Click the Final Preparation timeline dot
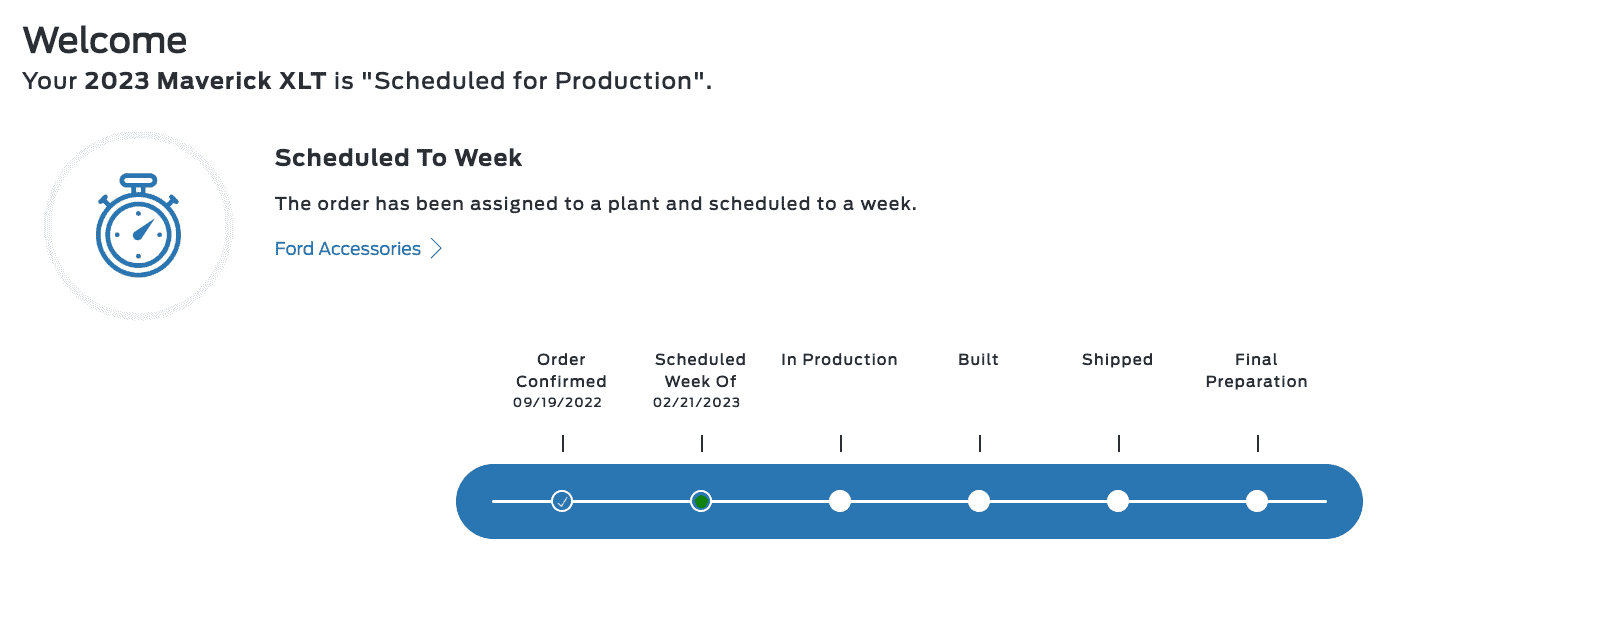Screen dimensions: 1607x631 (x=1257, y=501)
